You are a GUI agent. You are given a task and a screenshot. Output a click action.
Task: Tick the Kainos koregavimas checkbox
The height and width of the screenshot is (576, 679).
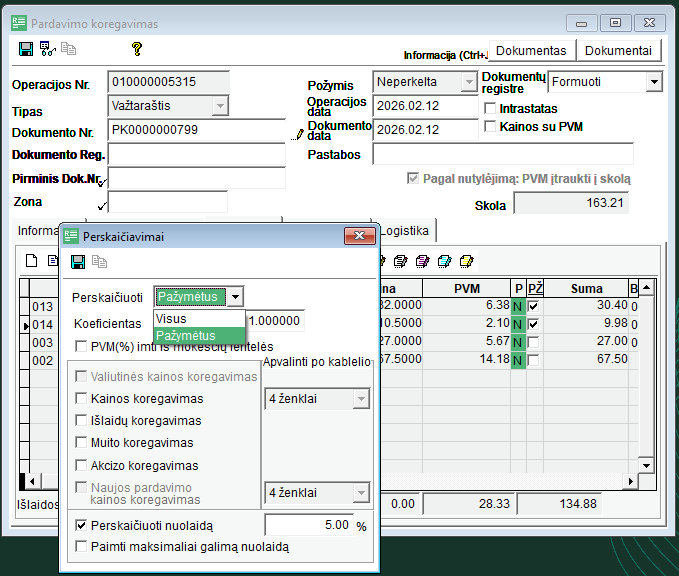coord(82,399)
